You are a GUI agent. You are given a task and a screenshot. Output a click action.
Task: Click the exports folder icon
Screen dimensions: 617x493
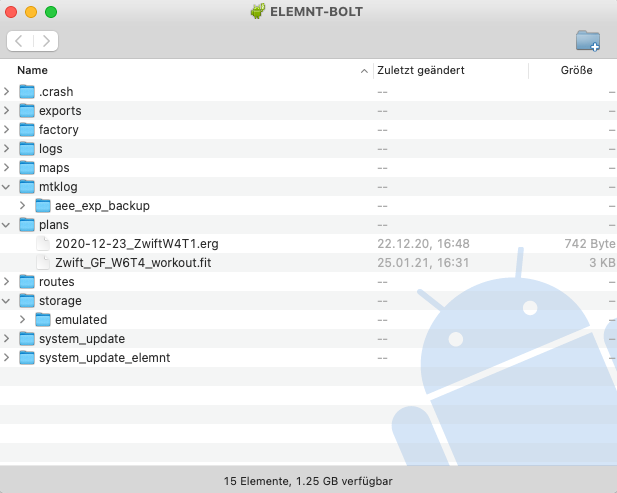[27, 111]
